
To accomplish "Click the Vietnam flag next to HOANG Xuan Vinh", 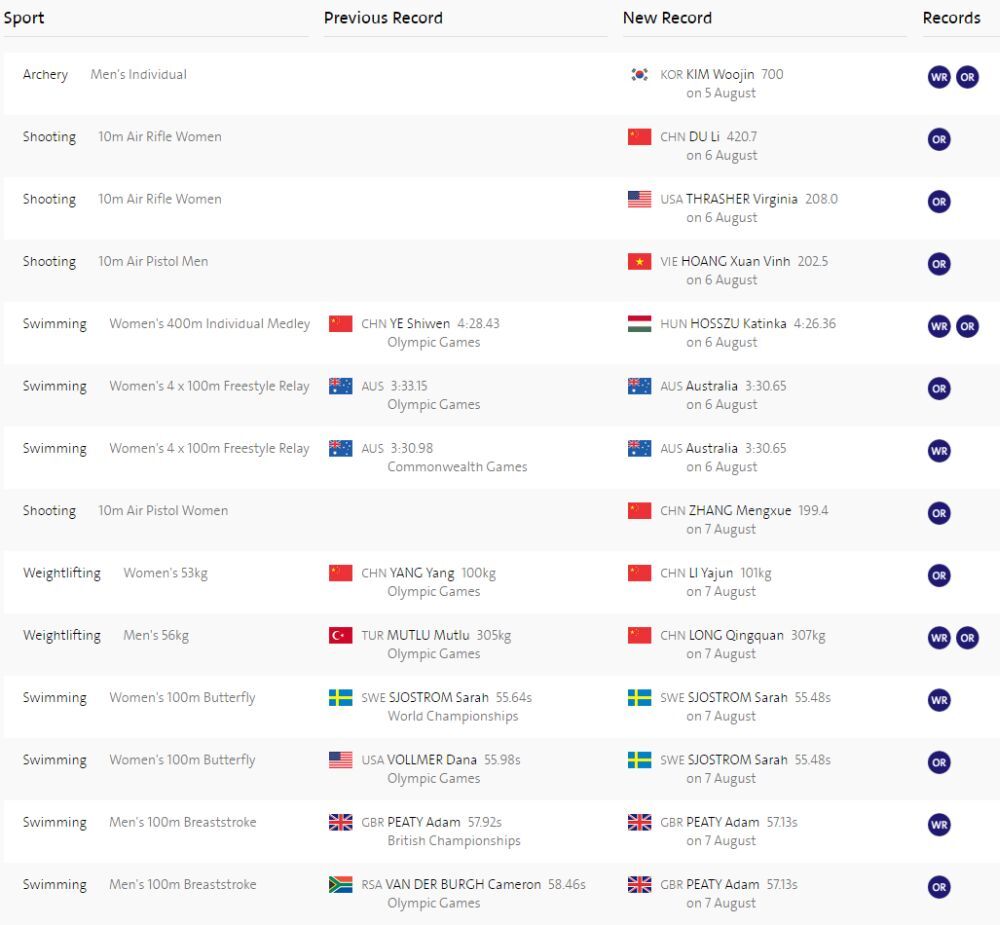I will pyautogui.click(x=639, y=262).
